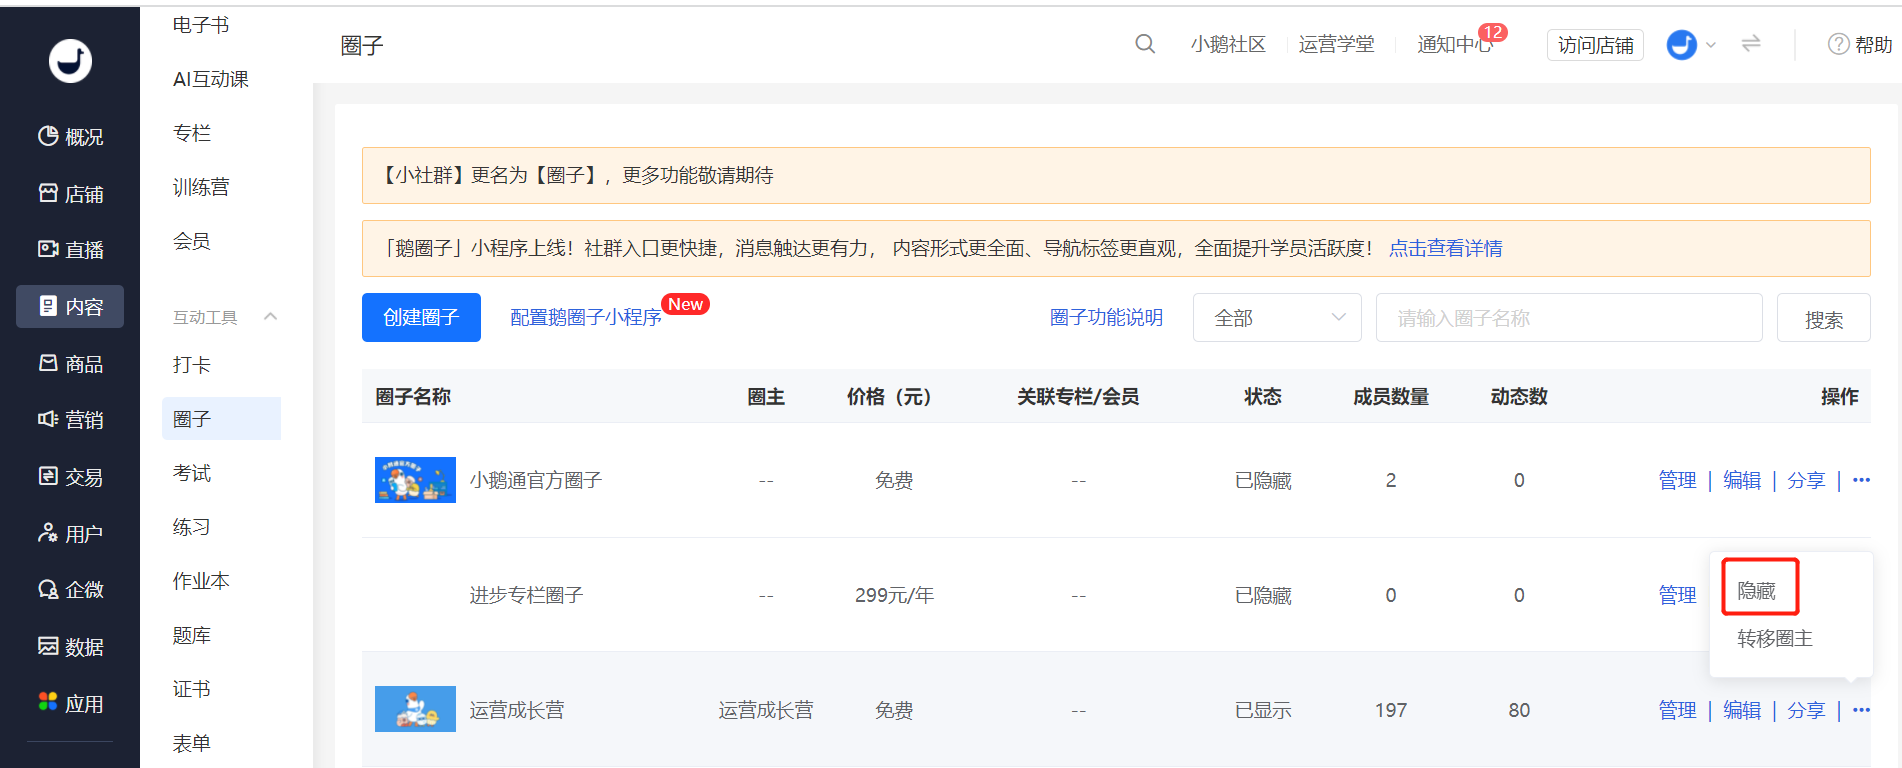
Task: Click the help question mark icon
Action: tap(1838, 44)
